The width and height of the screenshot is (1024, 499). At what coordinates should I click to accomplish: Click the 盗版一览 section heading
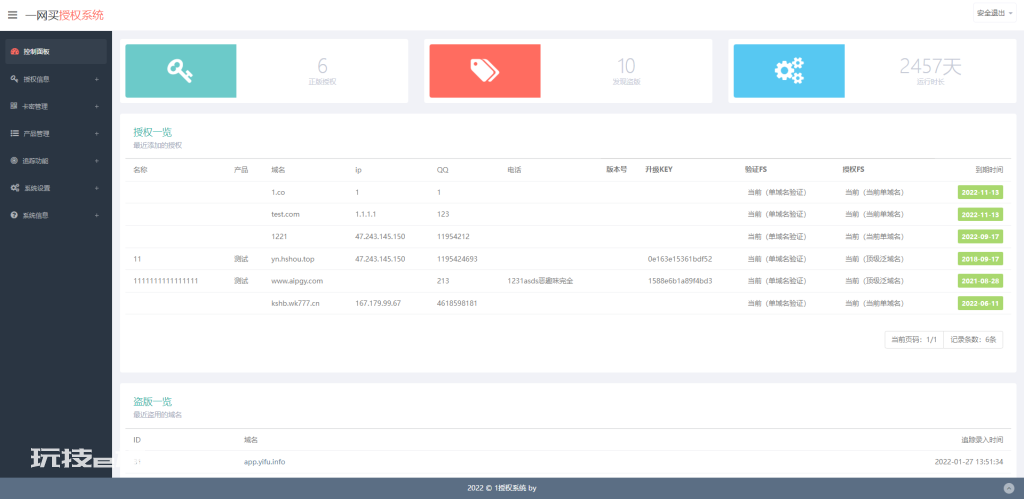pyautogui.click(x=153, y=402)
